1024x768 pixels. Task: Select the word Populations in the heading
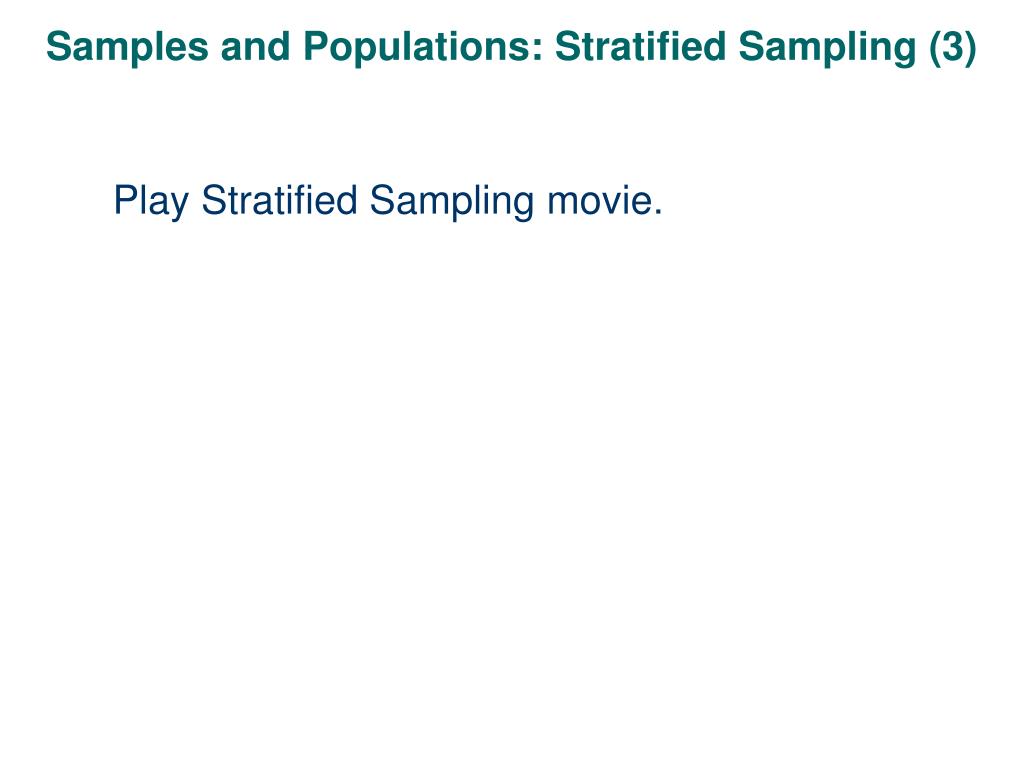(423, 48)
